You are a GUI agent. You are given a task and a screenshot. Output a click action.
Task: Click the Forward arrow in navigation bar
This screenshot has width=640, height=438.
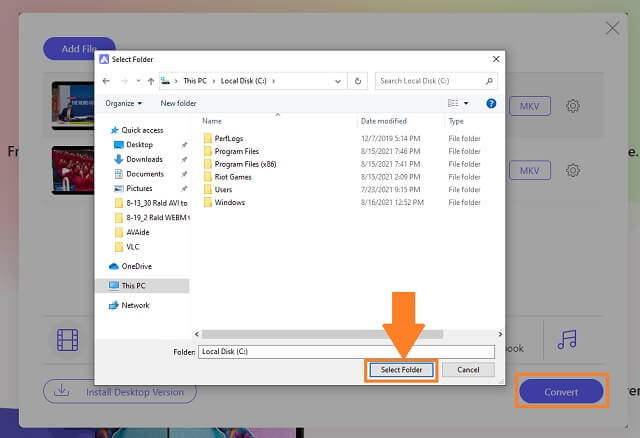coord(124,81)
